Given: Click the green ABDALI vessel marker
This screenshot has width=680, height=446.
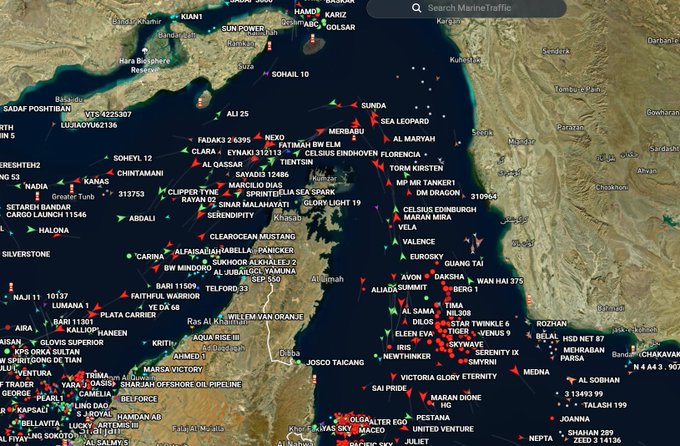Looking at the screenshot, I should pos(121,218).
